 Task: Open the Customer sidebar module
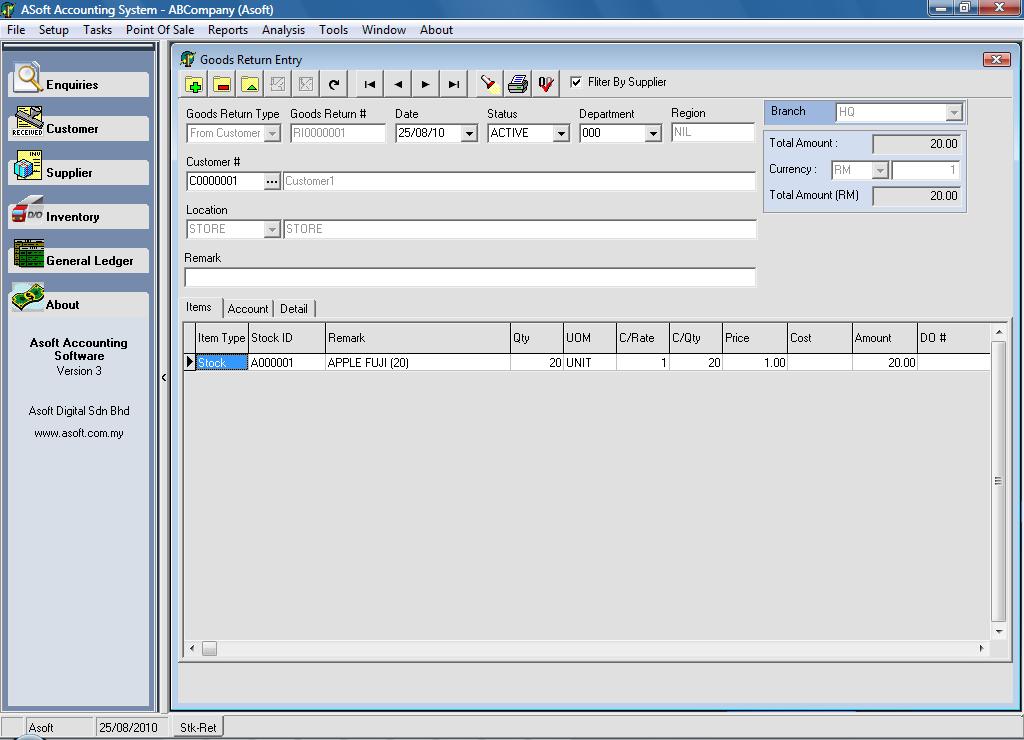78,129
